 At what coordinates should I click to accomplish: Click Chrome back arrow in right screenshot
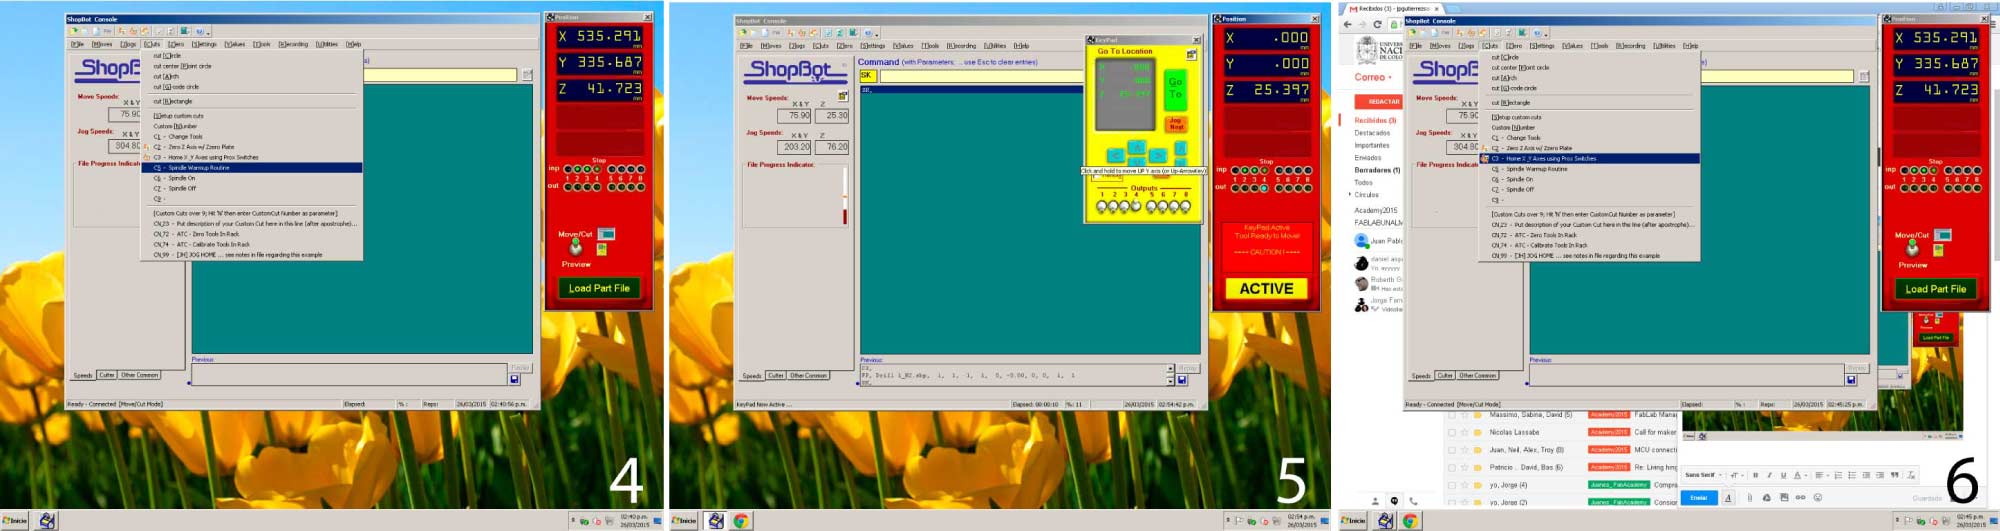point(1347,24)
